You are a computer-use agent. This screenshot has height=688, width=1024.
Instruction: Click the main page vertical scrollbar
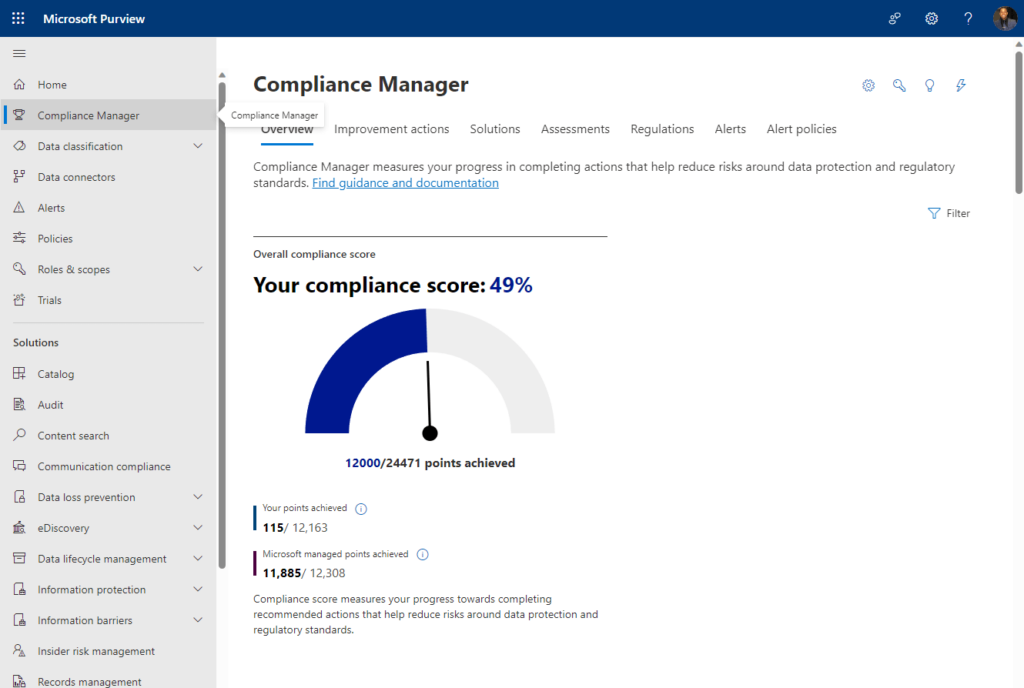[x=1019, y=121]
